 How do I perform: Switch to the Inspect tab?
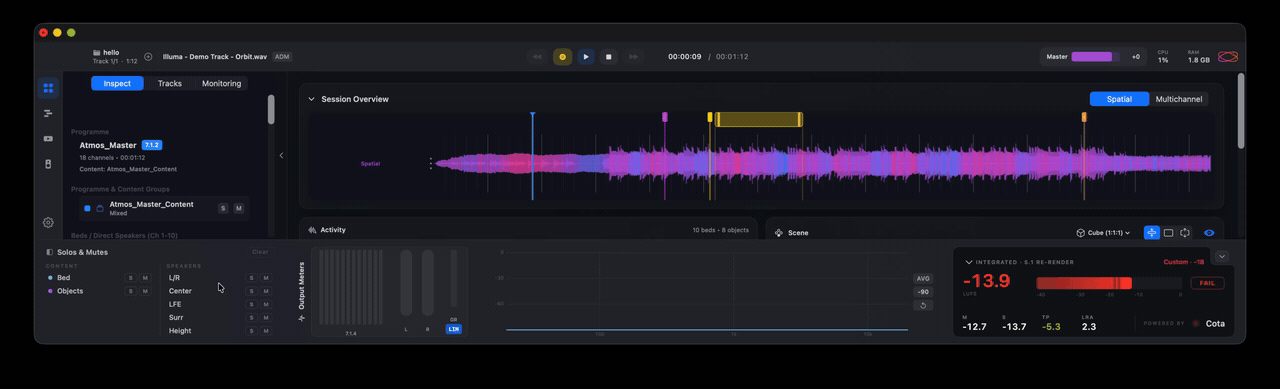[117, 83]
